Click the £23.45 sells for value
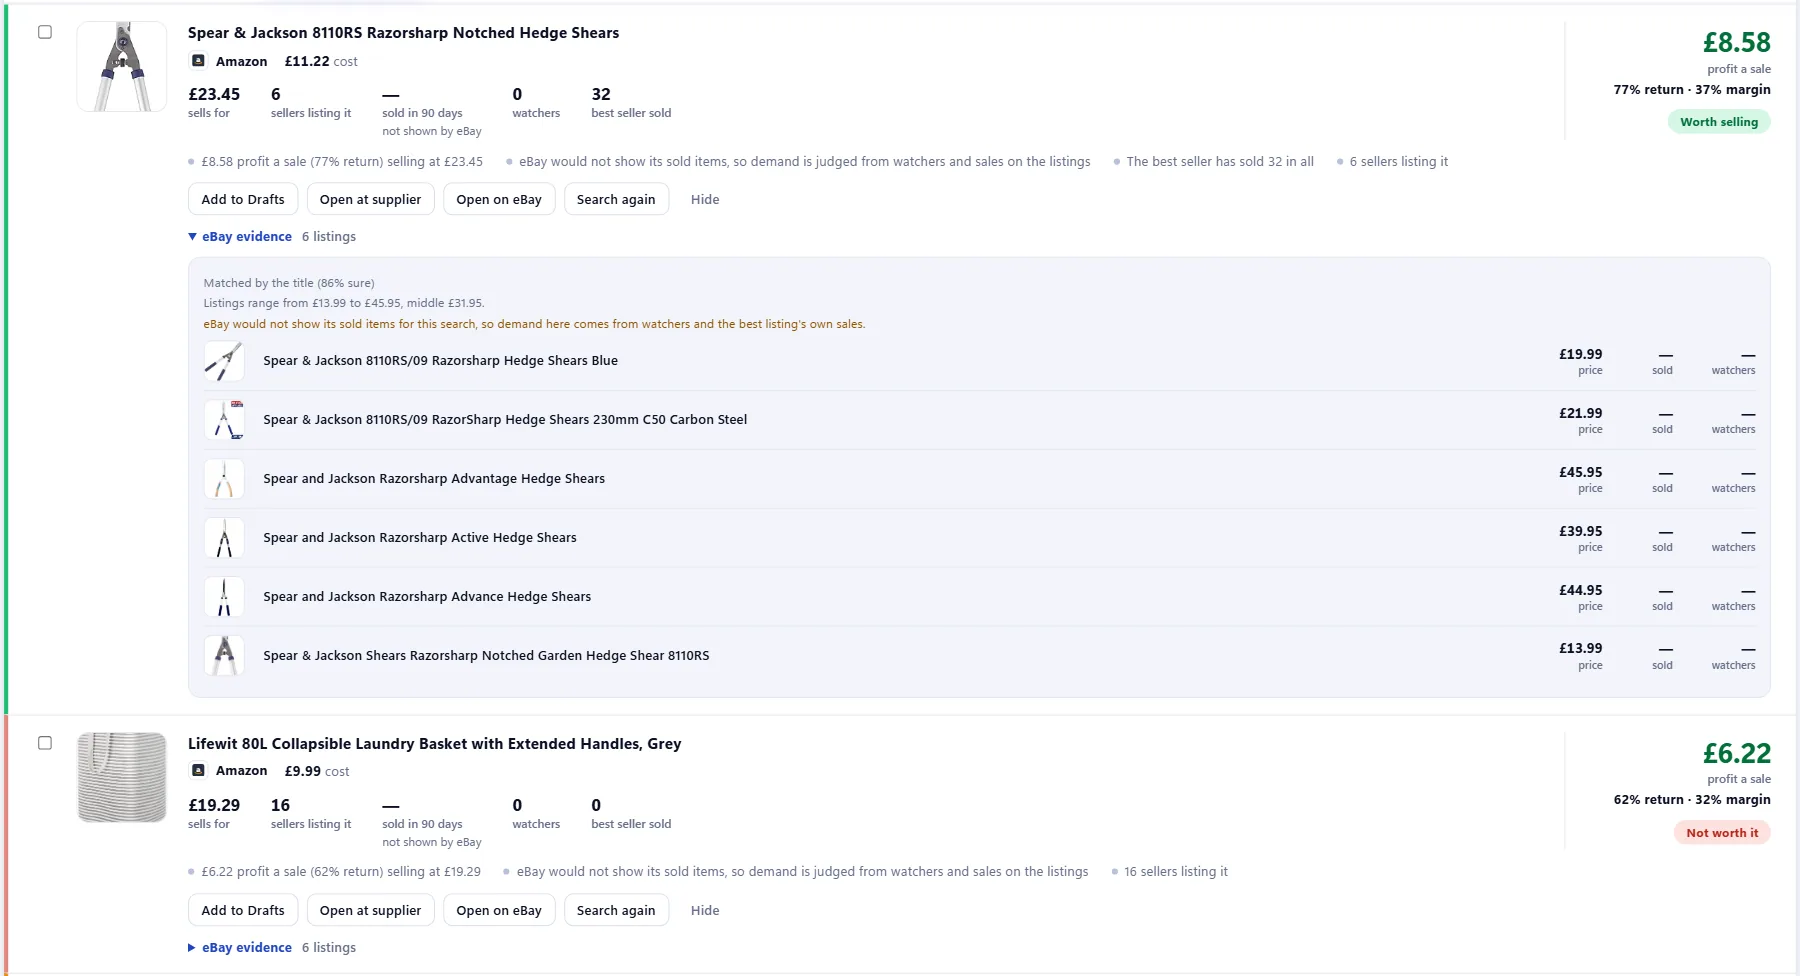This screenshot has width=1800, height=976. (214, 94)
